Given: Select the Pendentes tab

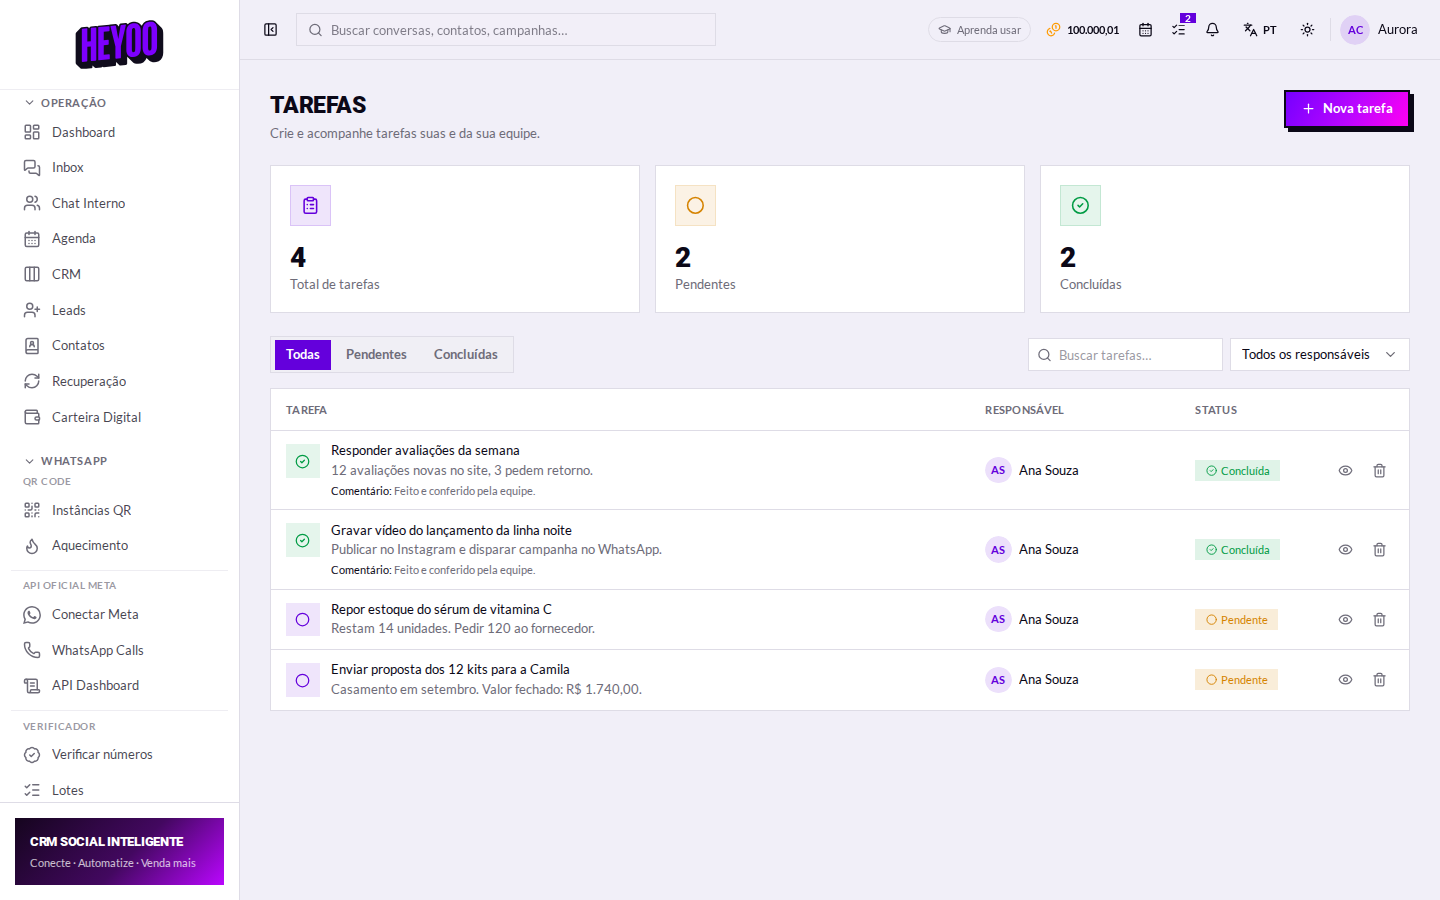Looking at the screenshot, I should (376, 355).
